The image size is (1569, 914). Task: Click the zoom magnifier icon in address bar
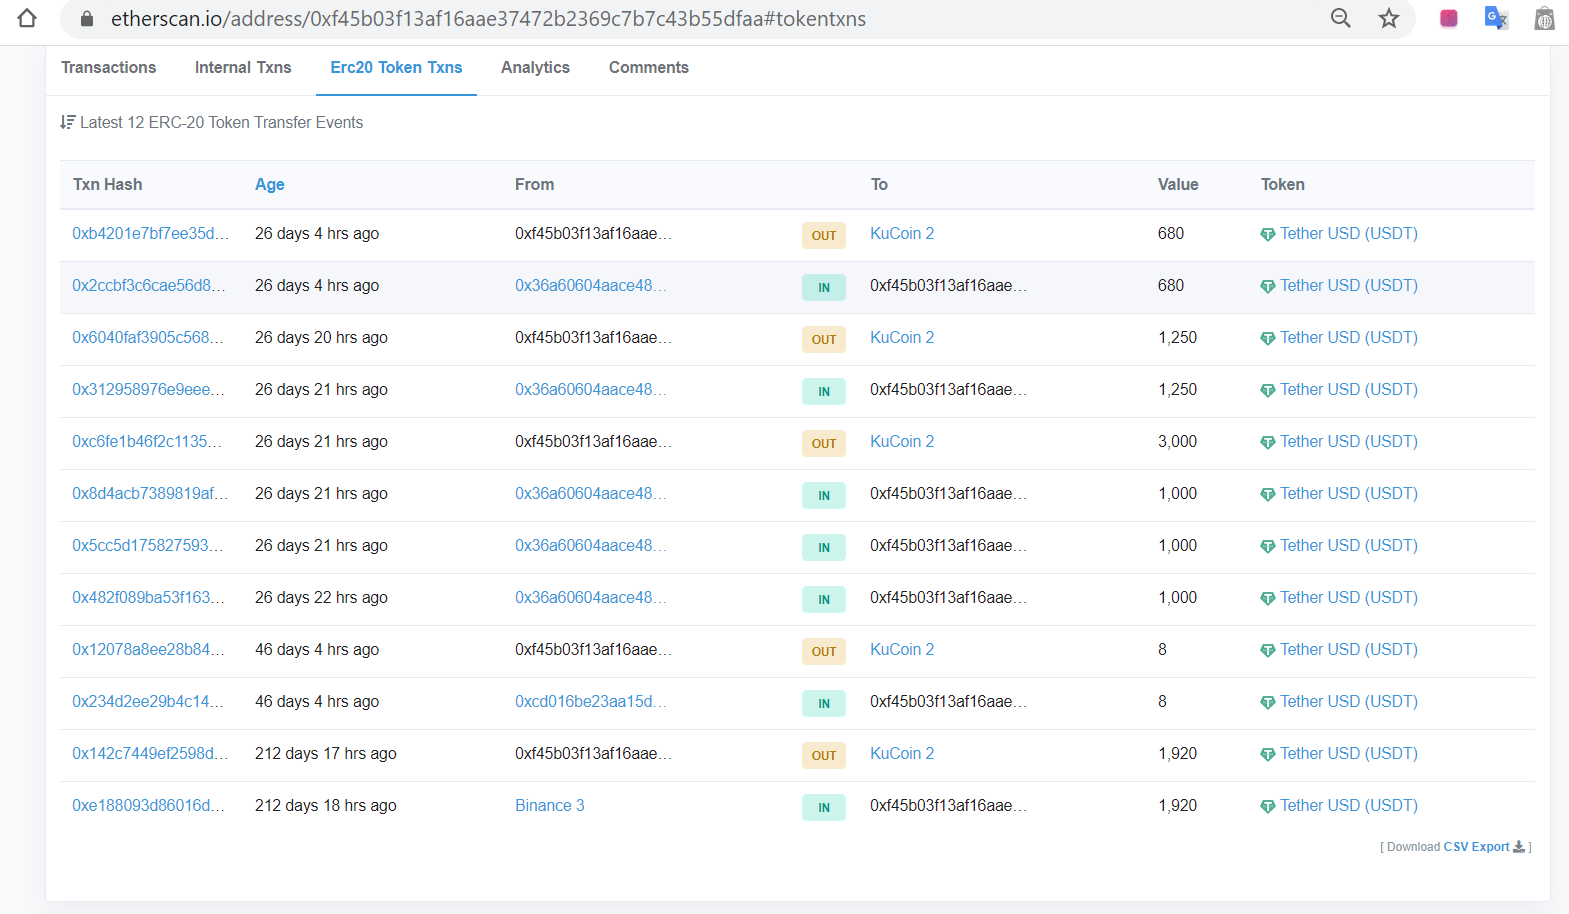(1340, 18)
